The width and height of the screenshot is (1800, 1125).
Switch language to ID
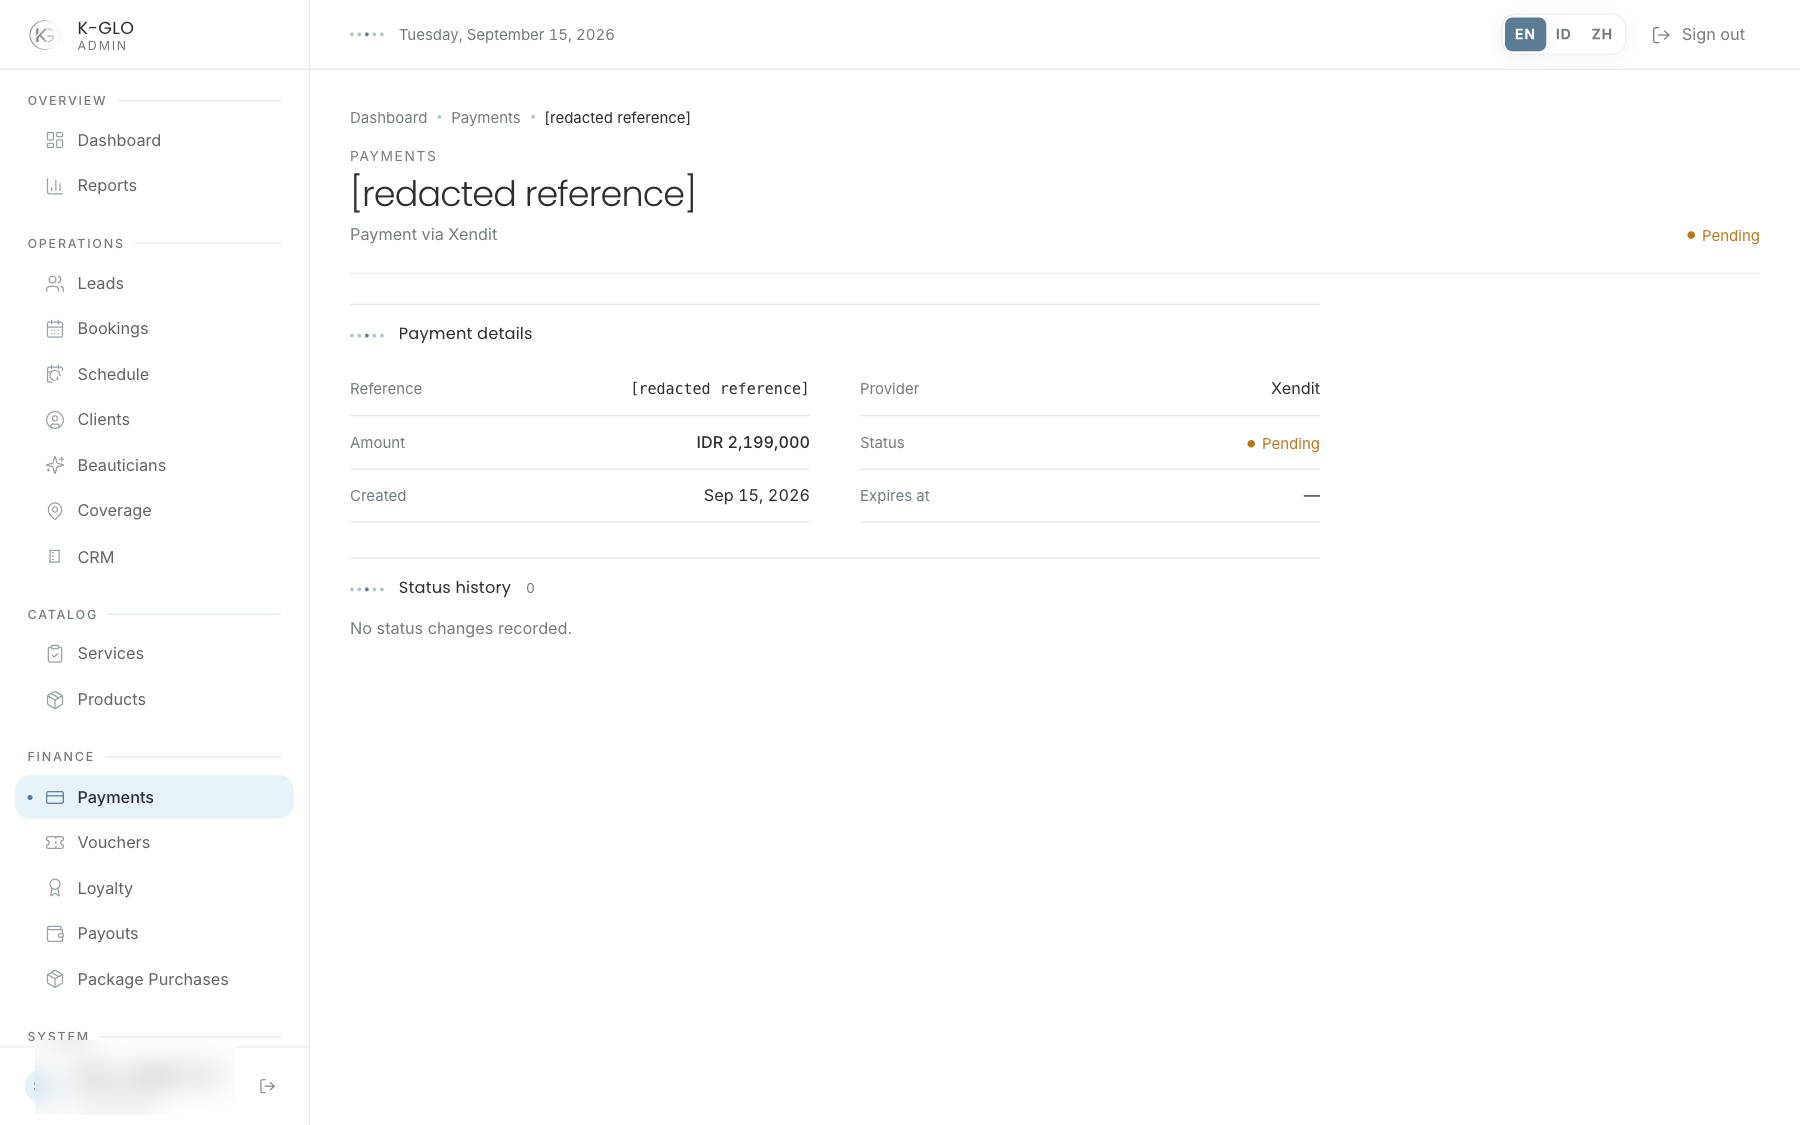[1563, 34]
